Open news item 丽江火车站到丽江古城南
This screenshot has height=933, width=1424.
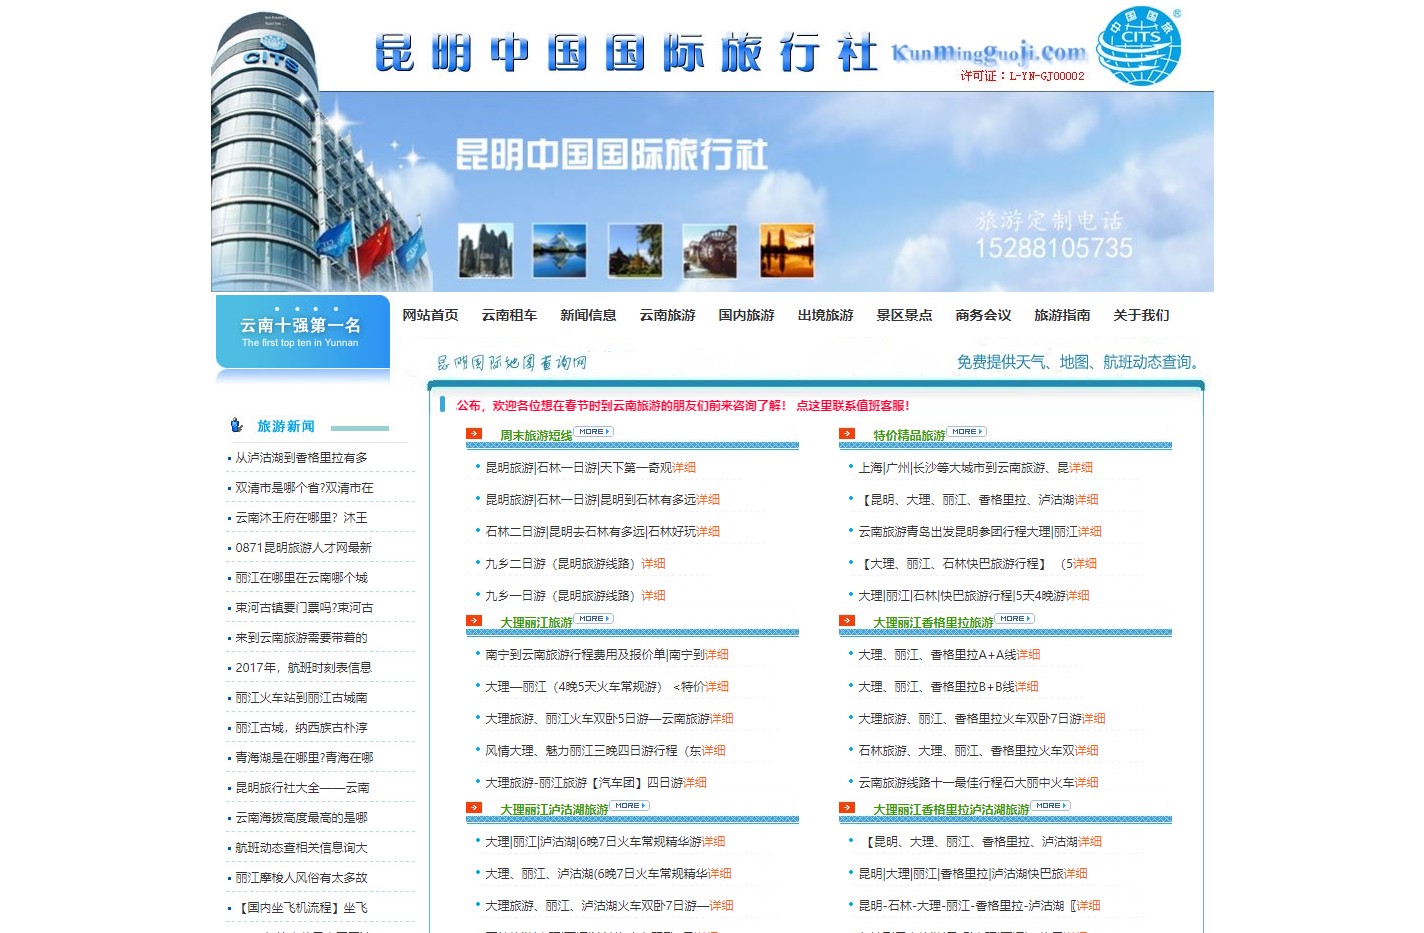[301, 698]
